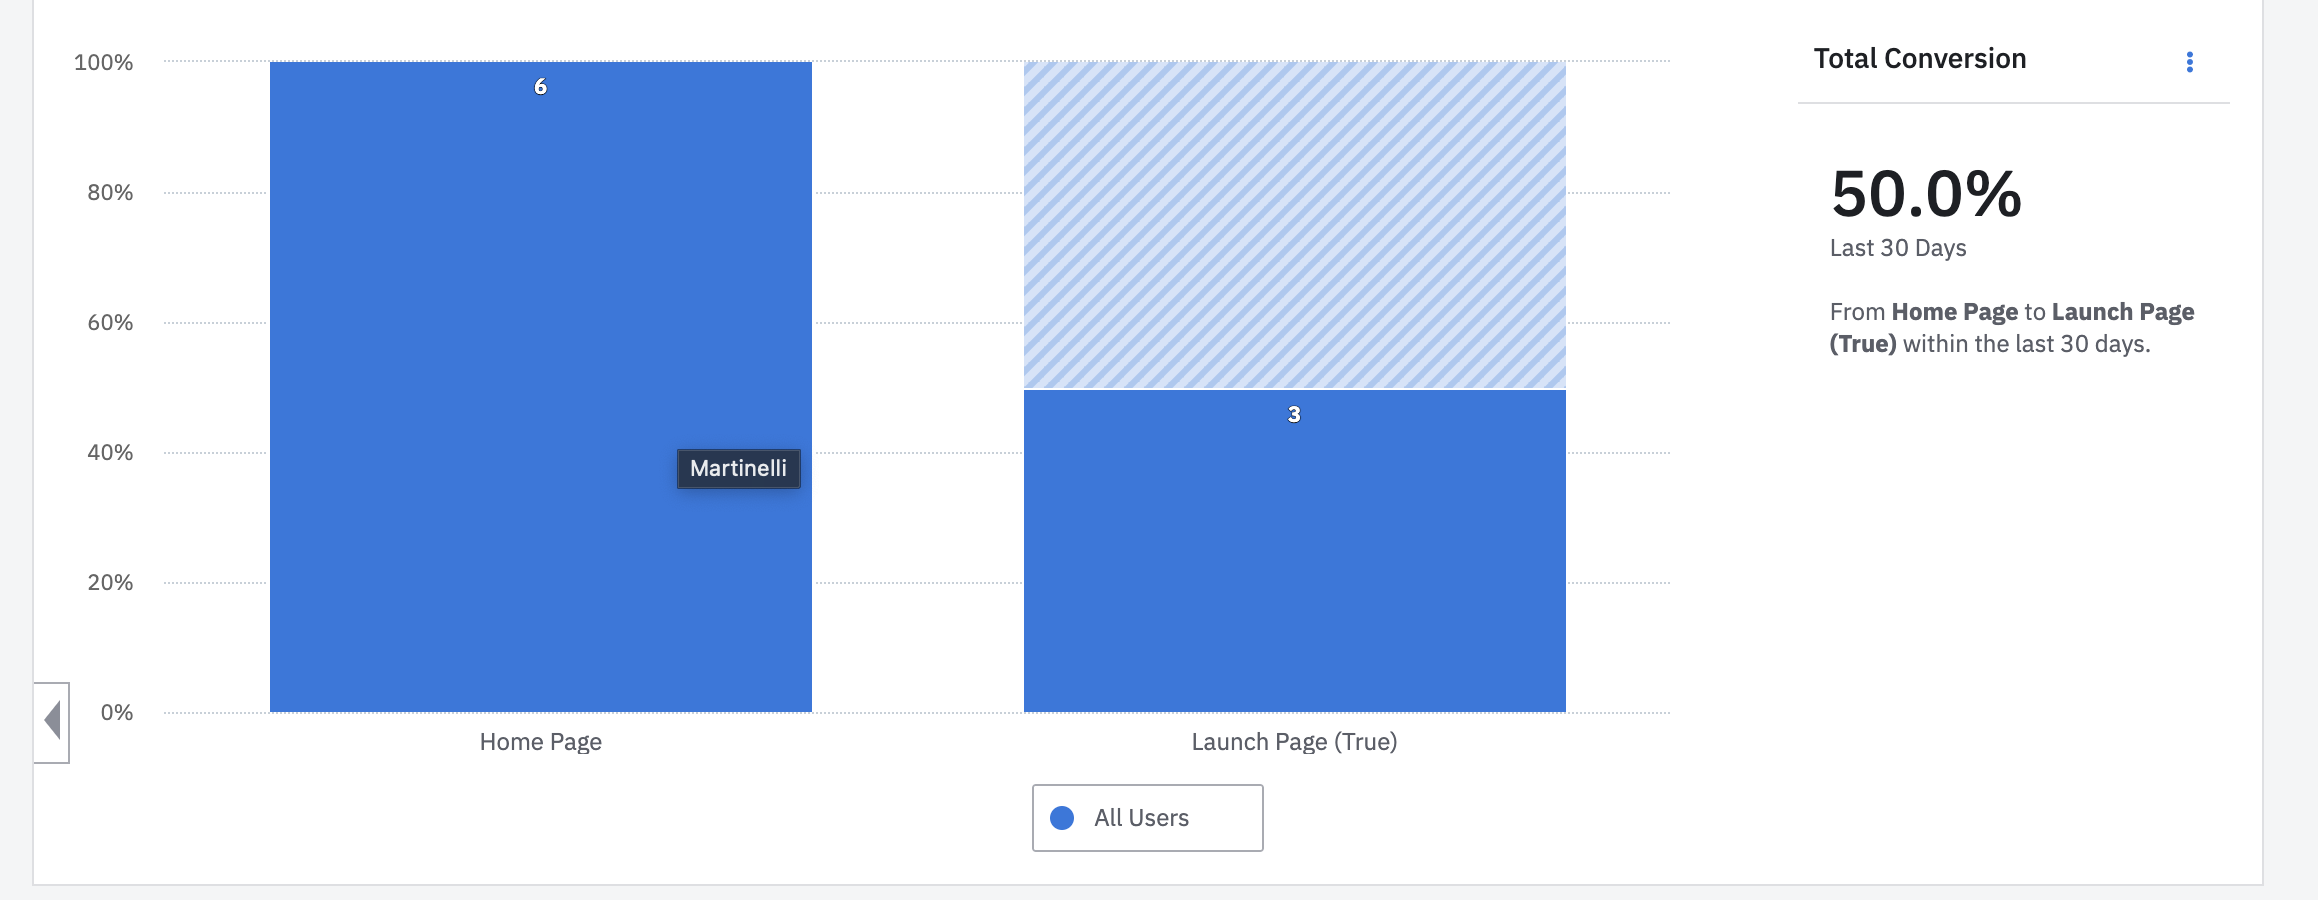This screenshot has width=2318, height=900.
Task: Click Launch Page (True) in the description text
Action: 2120,311
